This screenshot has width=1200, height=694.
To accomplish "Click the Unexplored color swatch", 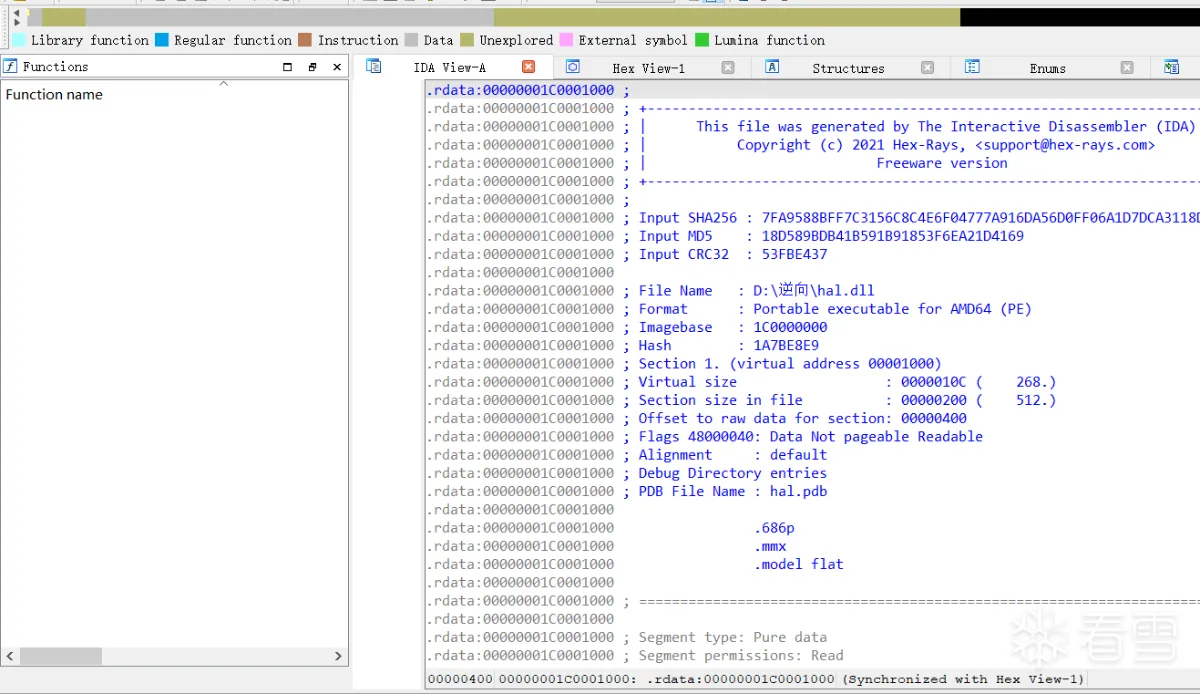I will point(467,40).
